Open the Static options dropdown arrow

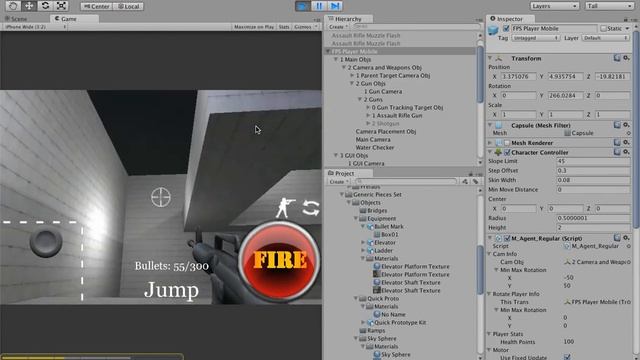coord(627,29)
